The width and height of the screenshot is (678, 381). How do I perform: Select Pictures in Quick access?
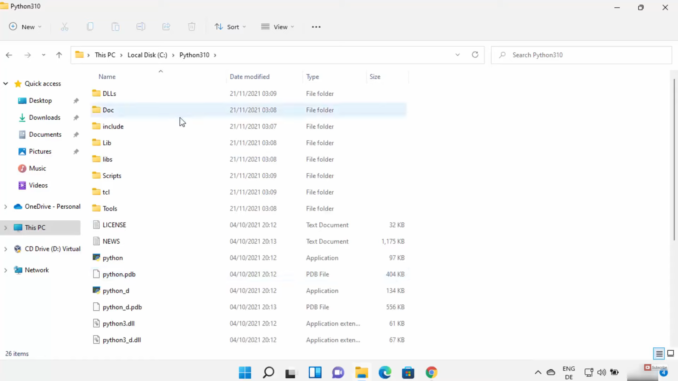[x=40, y=151]
